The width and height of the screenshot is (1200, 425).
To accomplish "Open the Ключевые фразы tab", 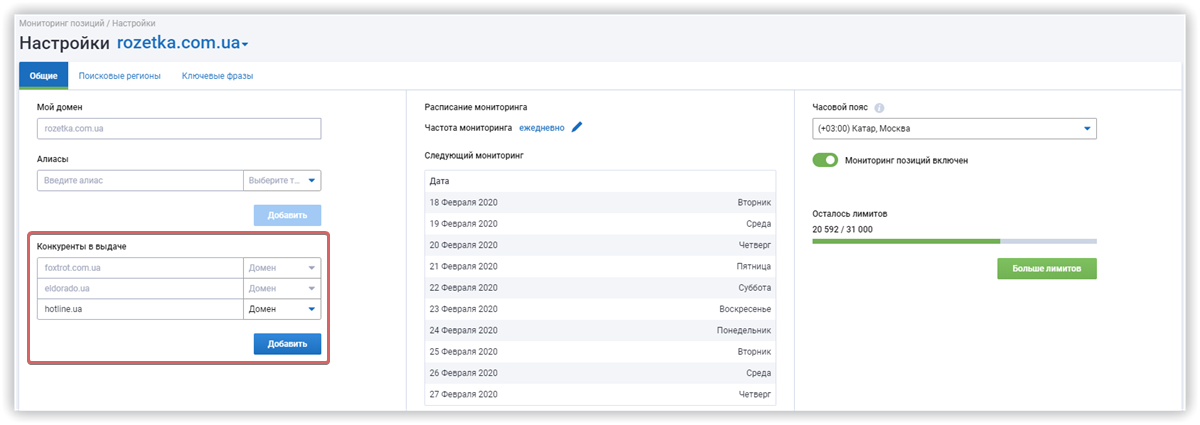I will pyautogui.click(x=217, y=76).
